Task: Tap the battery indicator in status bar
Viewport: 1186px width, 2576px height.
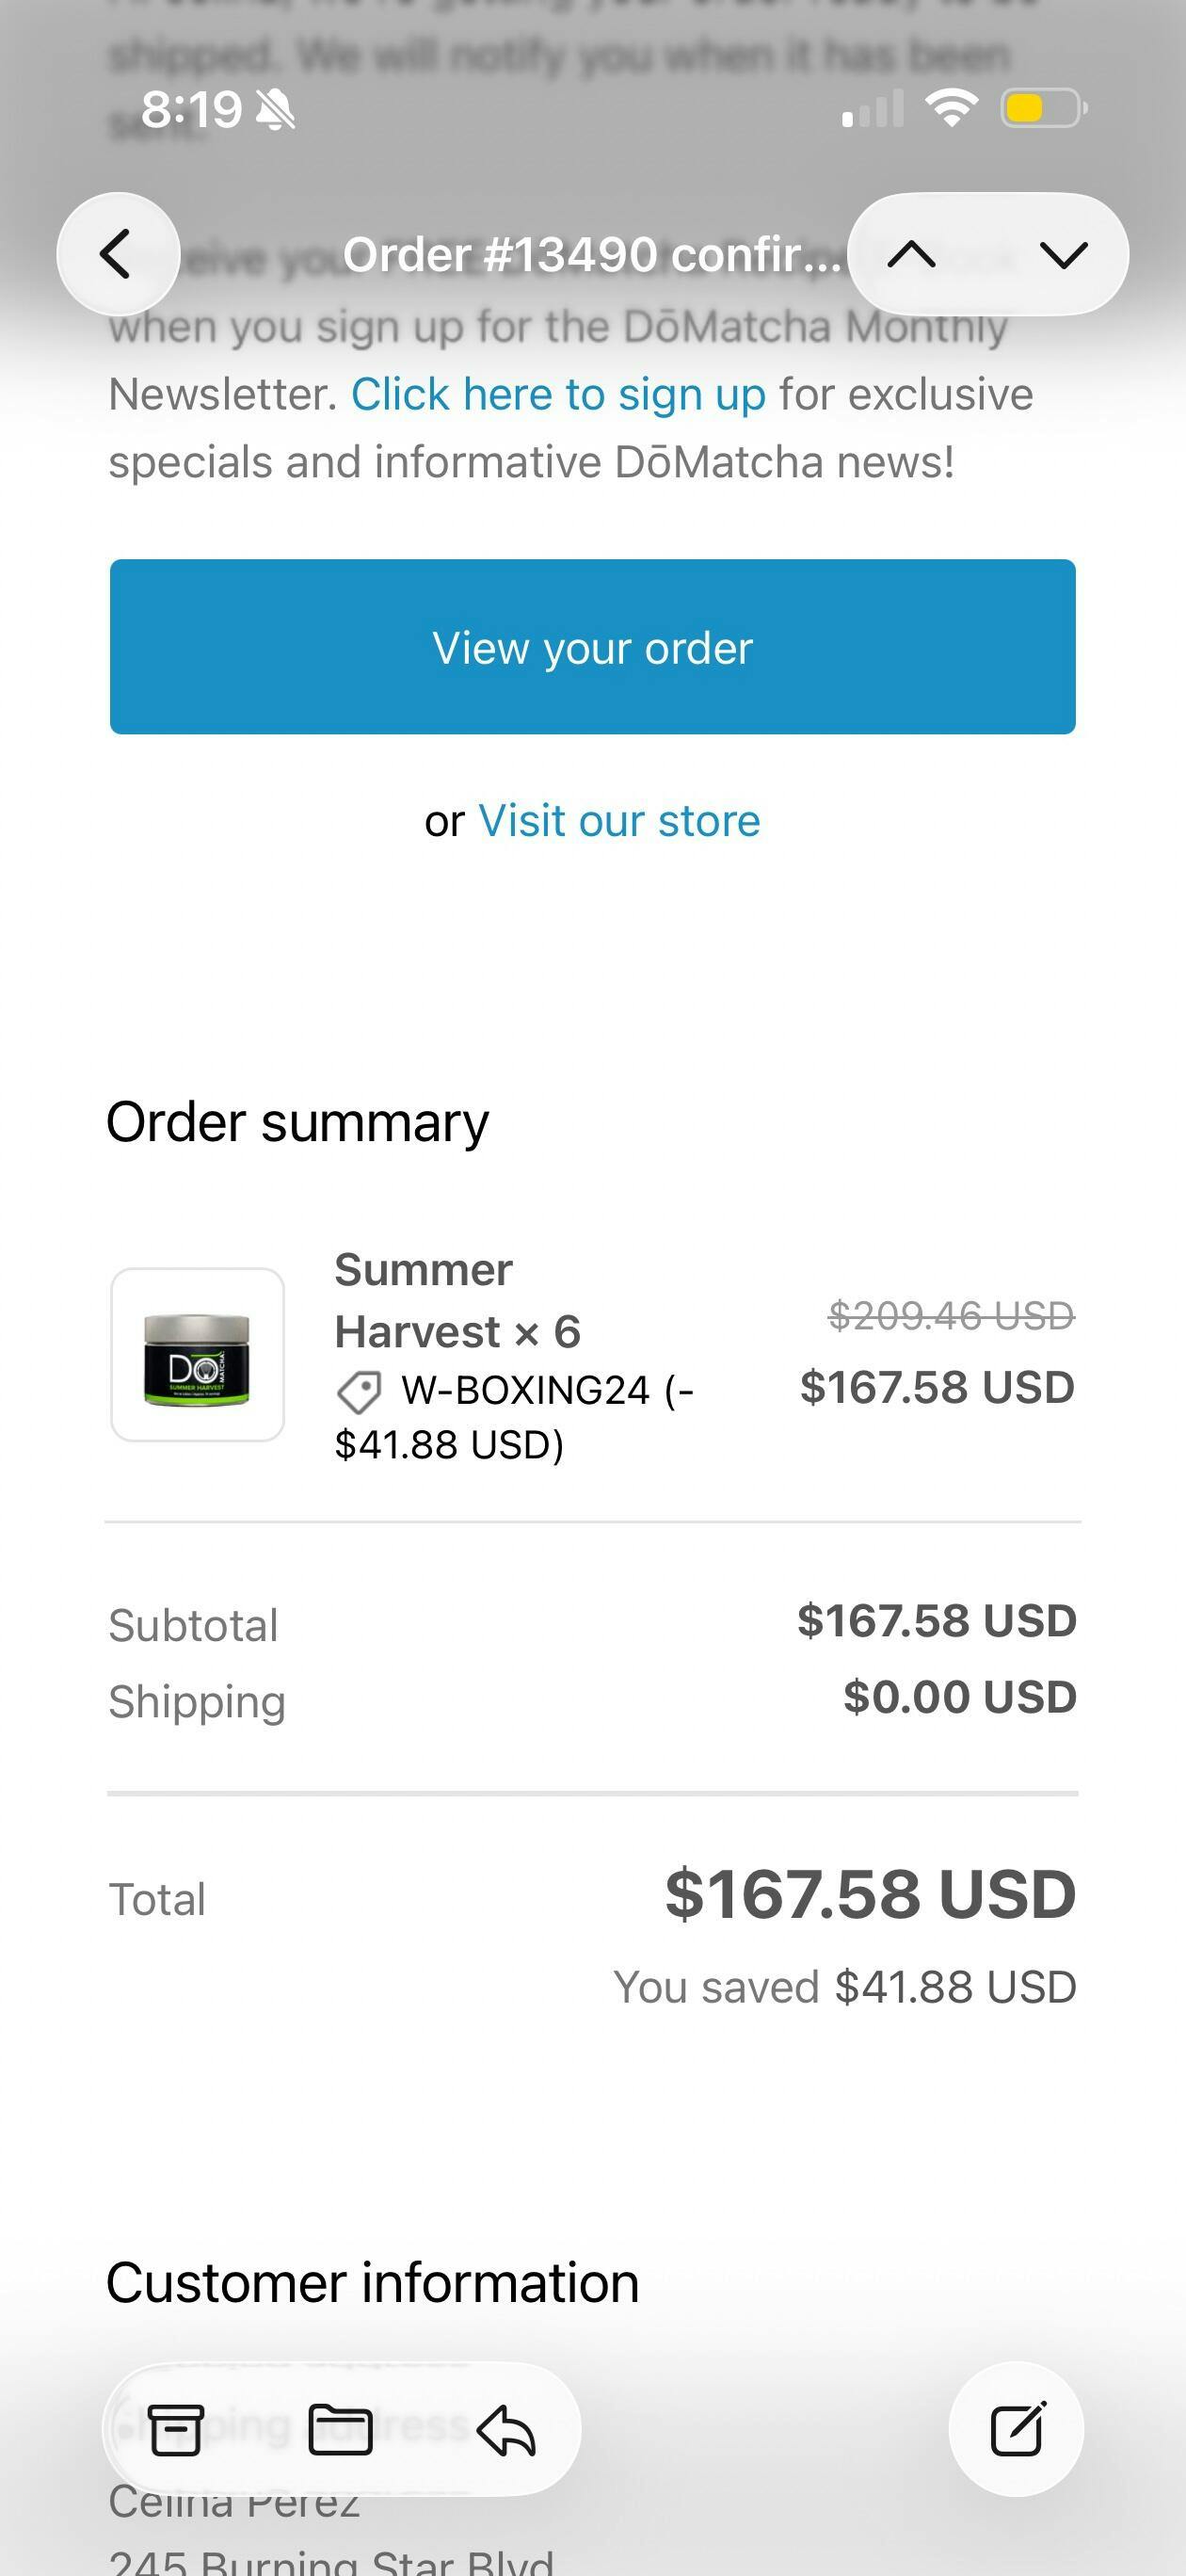Action: pos(1043,108)
